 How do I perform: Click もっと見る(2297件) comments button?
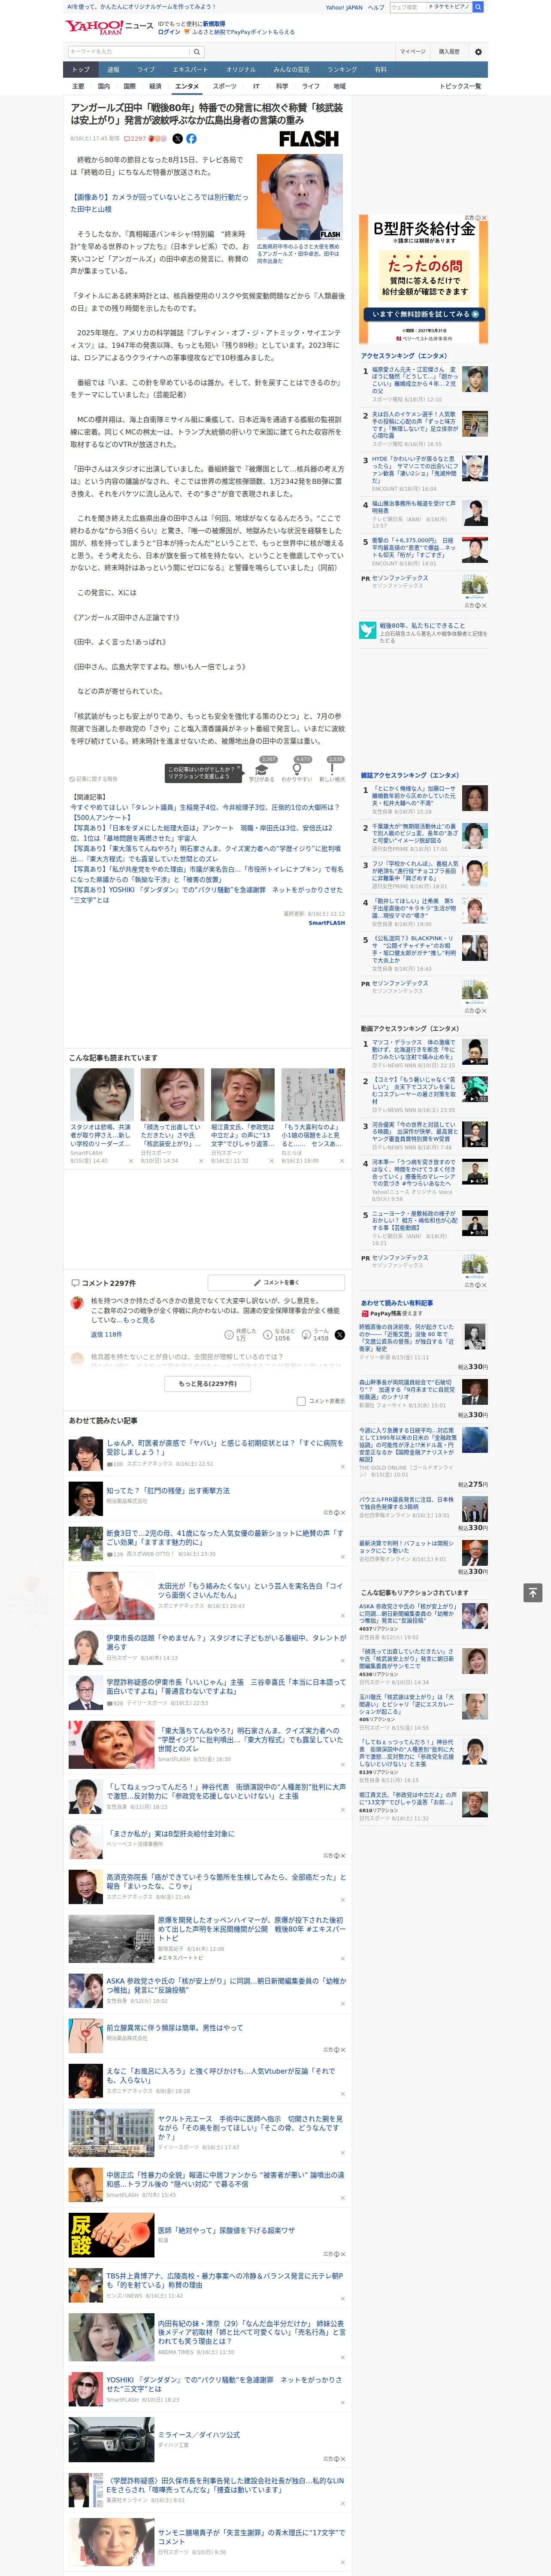click(x=208, y=1384)
